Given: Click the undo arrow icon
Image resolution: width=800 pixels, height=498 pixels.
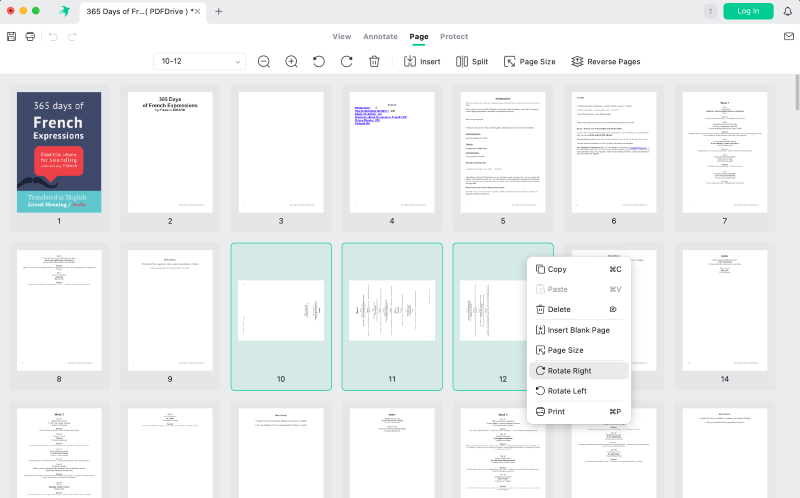Looking at the screenshot, I should point(53,36).
